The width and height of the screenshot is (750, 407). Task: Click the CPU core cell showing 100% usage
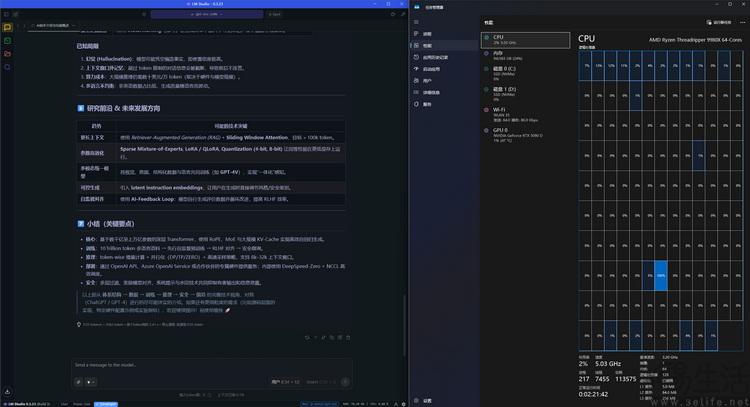pyautogui.click(x=661, y=275)
